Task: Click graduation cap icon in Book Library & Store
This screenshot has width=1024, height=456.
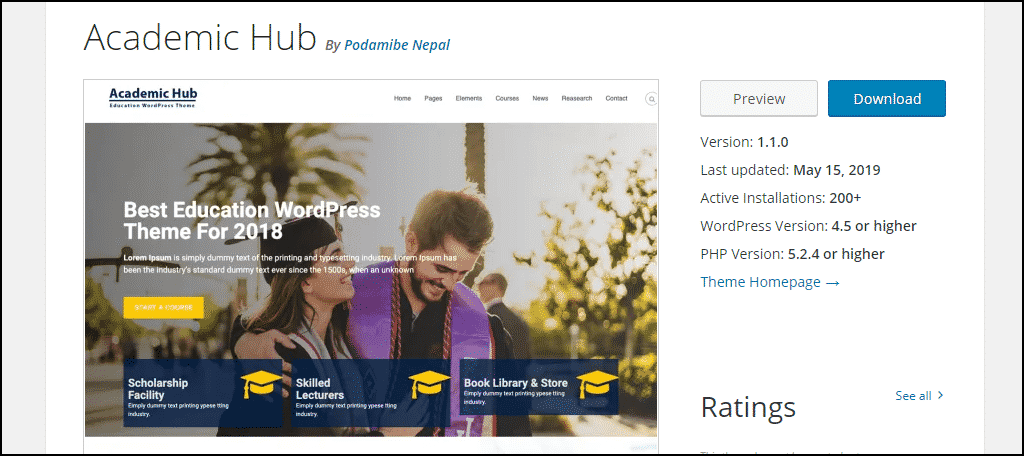Action: pyautogui.click(x=598, y=384)
